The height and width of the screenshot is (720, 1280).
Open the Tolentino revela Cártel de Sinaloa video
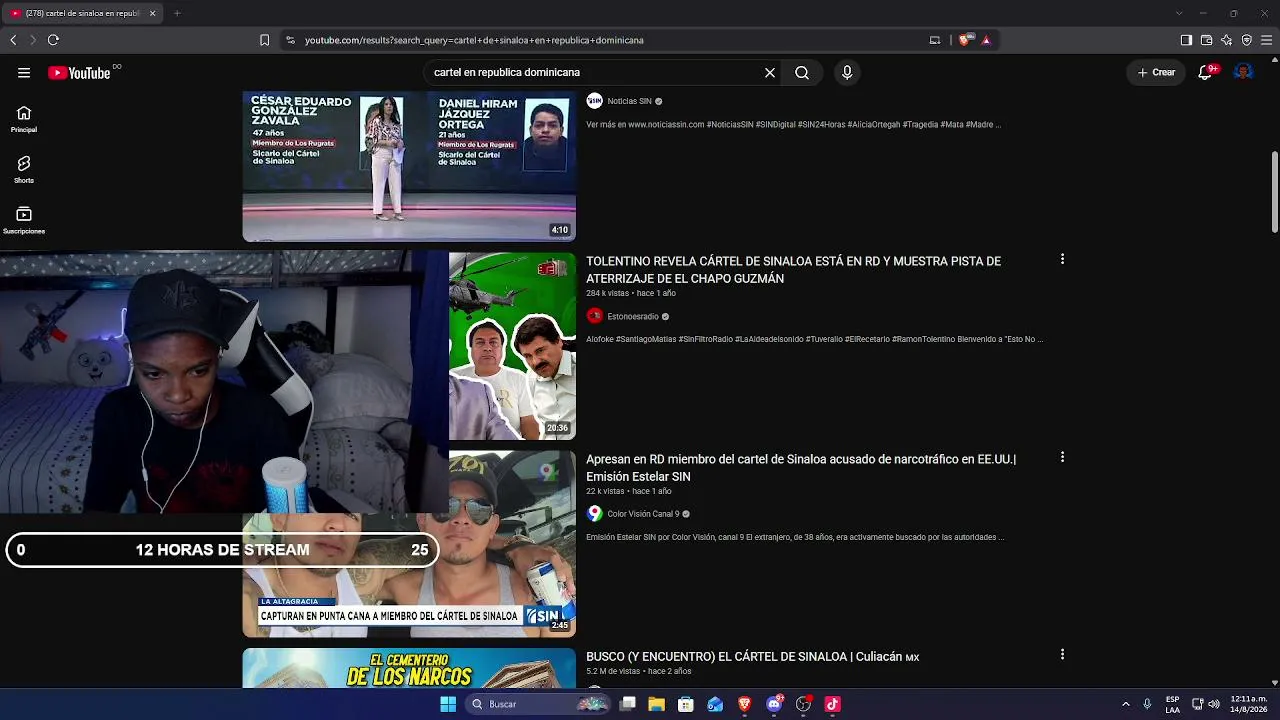[x=793, y=270]
